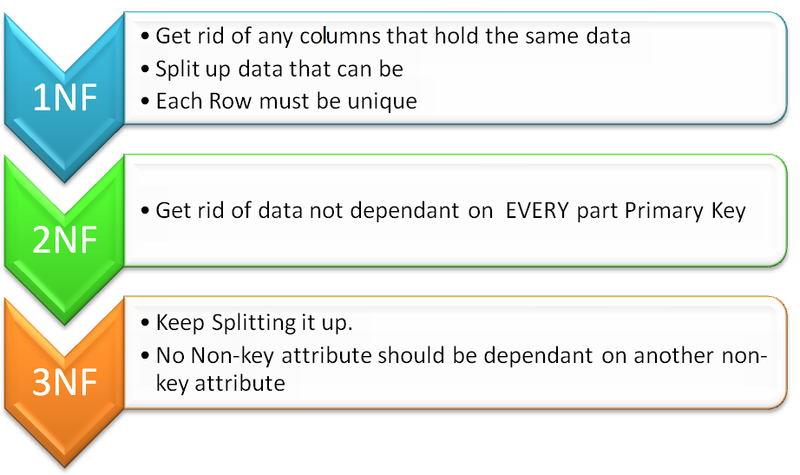Click 'Each Row must be unique' line

point(279,101)
